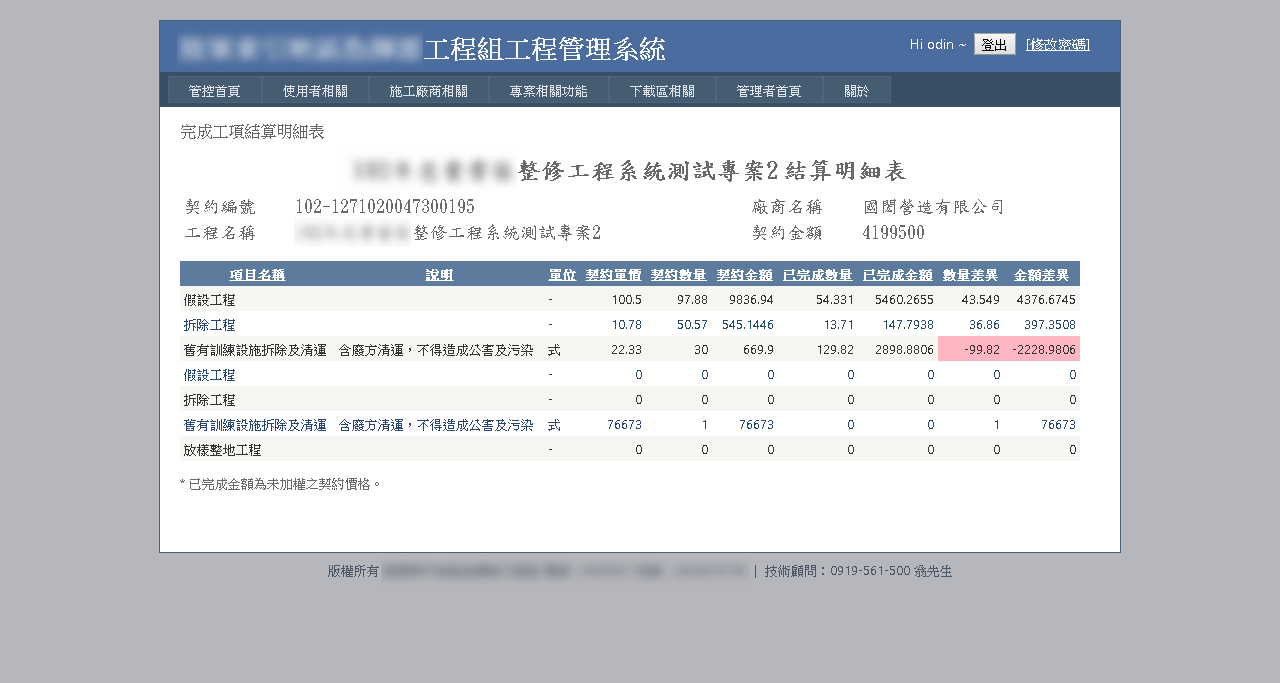This screenshot has height=683, width=1280.
Task: Sort table by 項目名稱 column header
Action: (x=257, y=275)
